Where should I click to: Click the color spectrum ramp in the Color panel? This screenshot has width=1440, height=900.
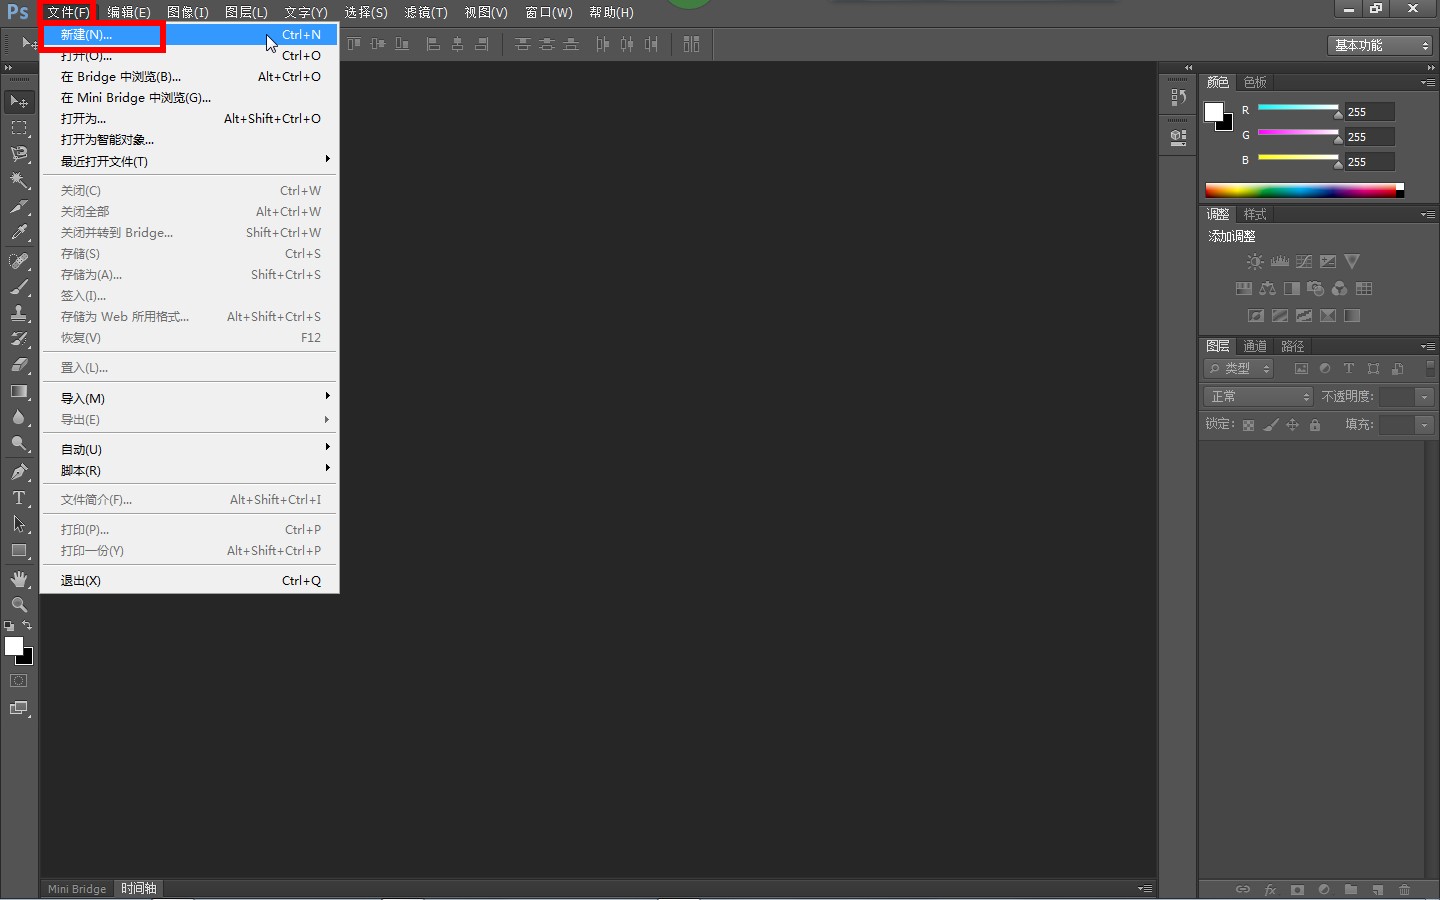pyautogui.click(x=1300, y=190)
